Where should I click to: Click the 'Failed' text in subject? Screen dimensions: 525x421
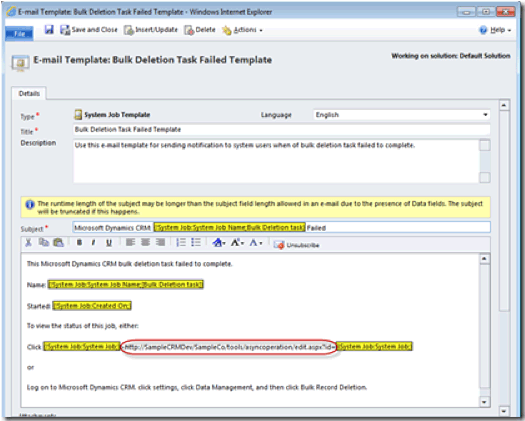tap(316, 228)
